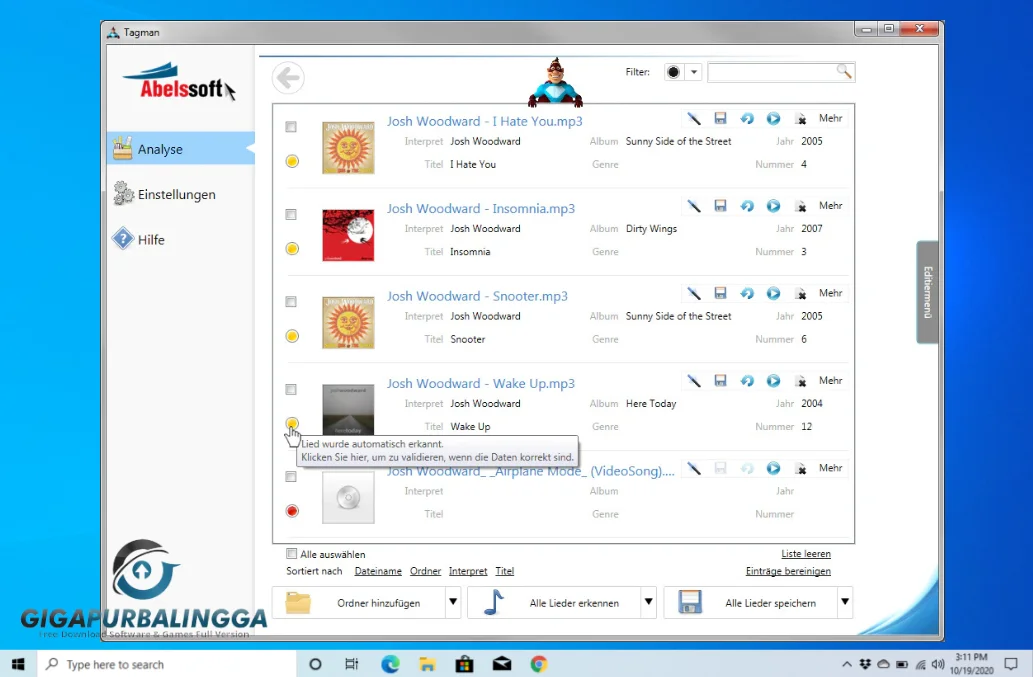The image size is (1033, 677).
Task: Tick the checkbox for Insomnia.mp3
Action: pyautogui.click(x=291, y=214)
